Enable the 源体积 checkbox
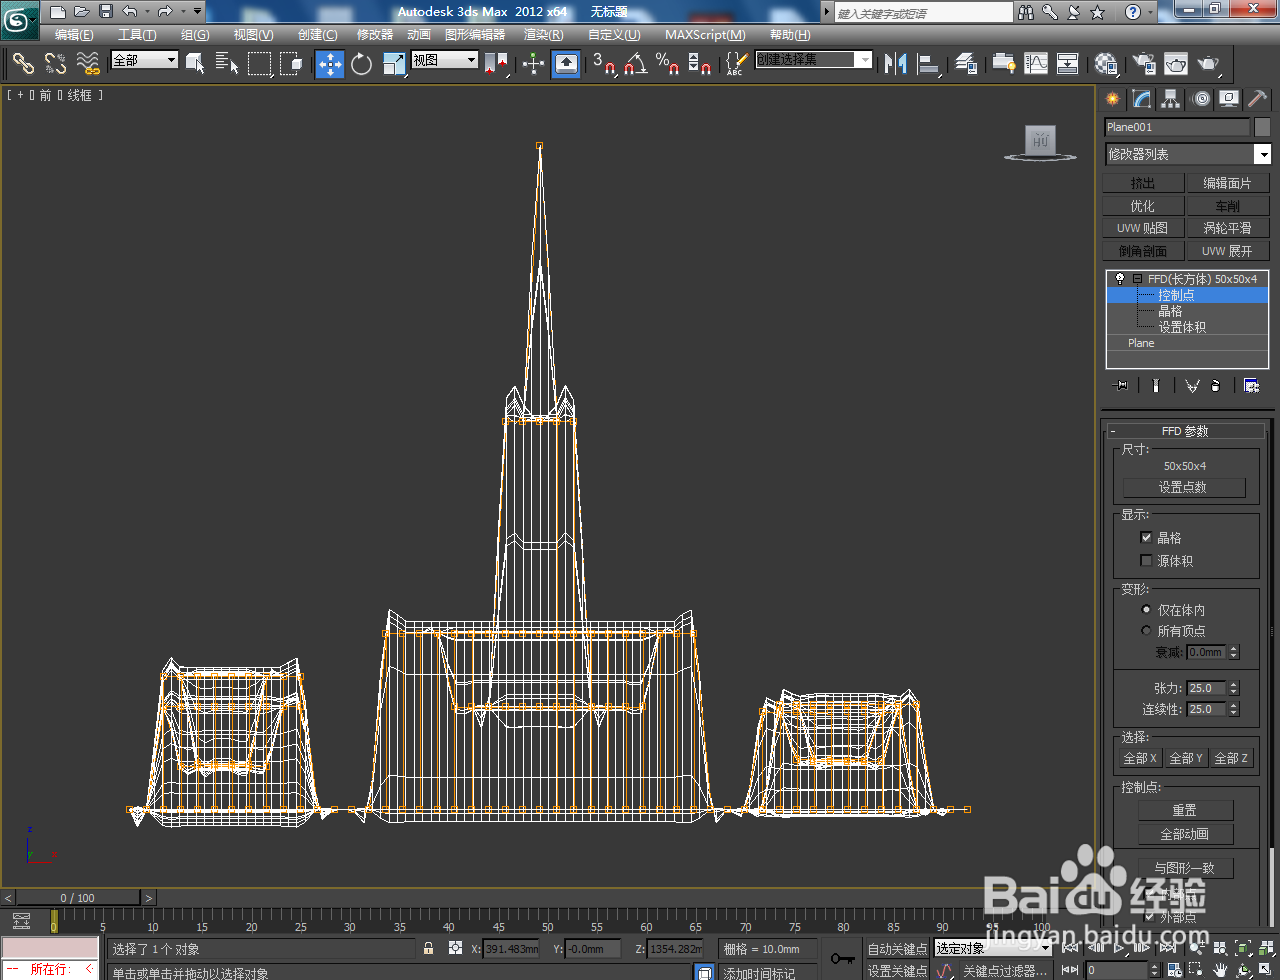 [1146, 561]
